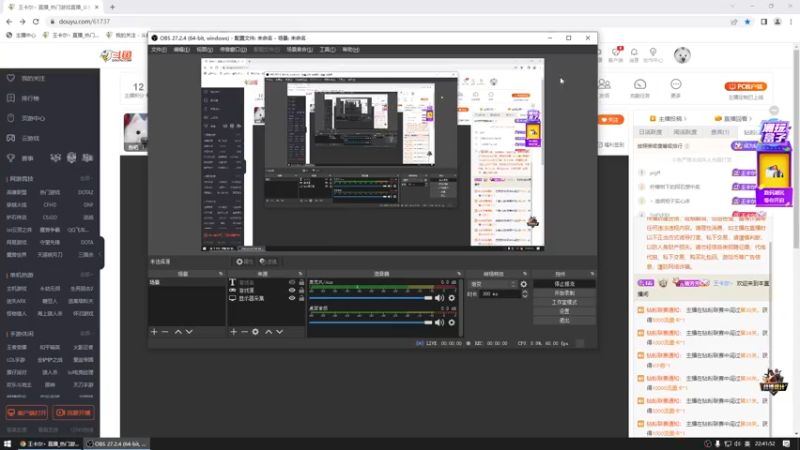The image size is (800, 450).
Task: Adjust microphone volume slider in mixer
Action: pyautogui.click(x=371, y=298)
